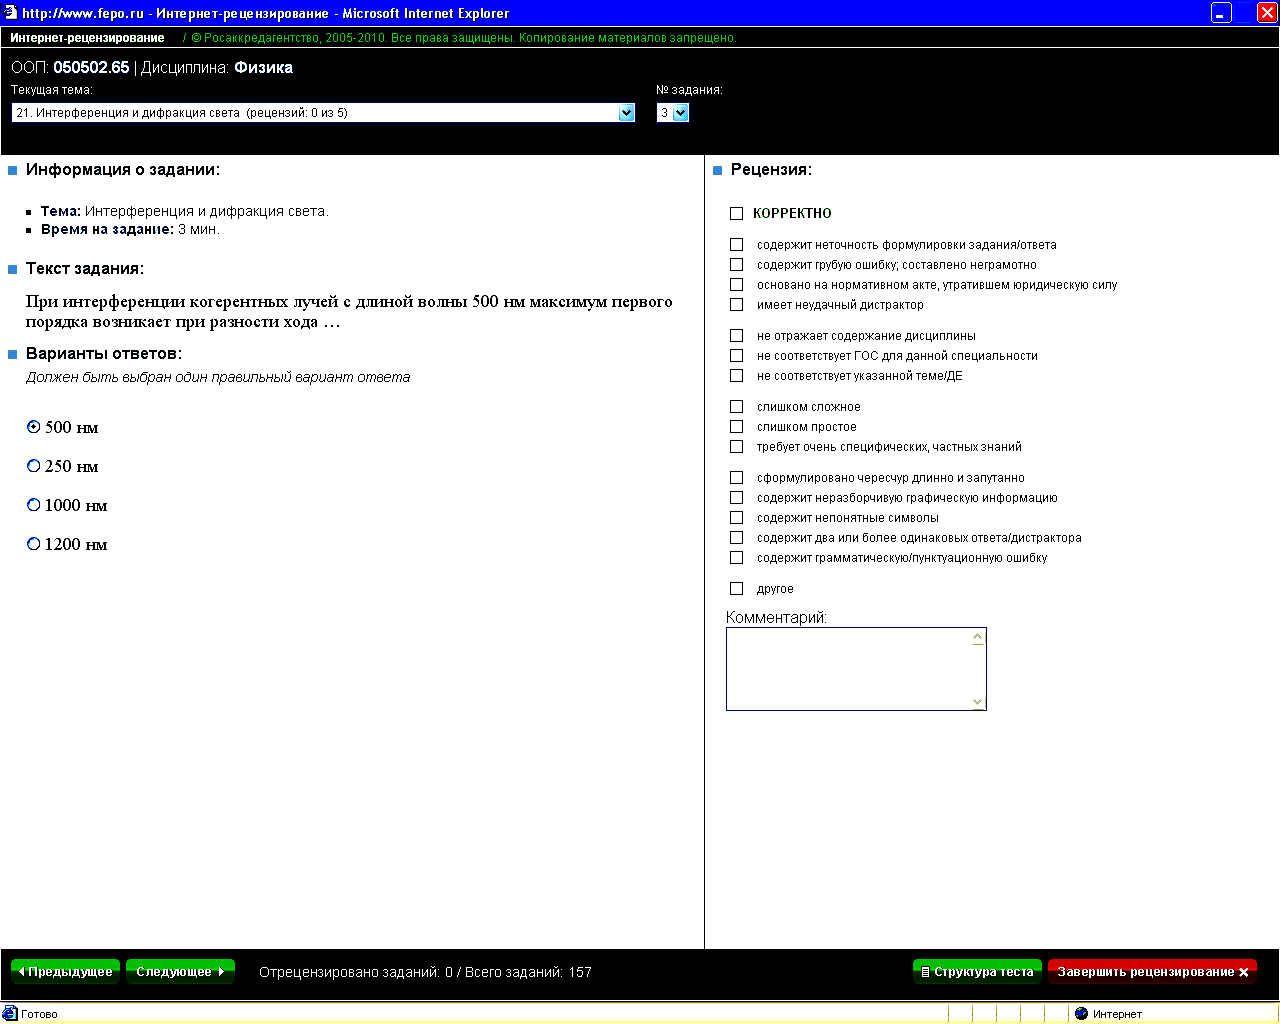This screenshot has height=1024, width=1280.
Task: Click the 'Интернет-рецензирование' header title
Action: 87,38
